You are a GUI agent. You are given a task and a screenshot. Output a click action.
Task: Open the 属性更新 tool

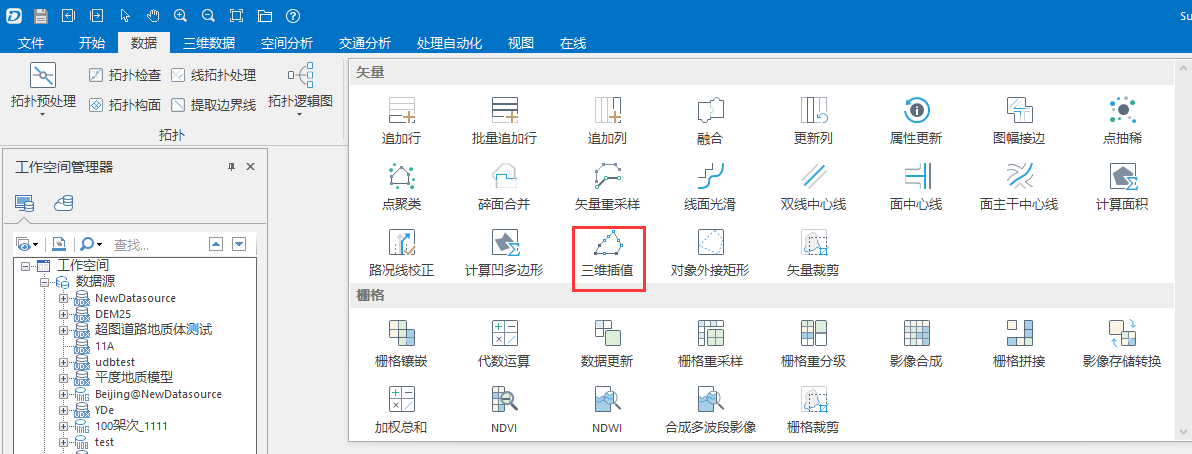point(916,121)
